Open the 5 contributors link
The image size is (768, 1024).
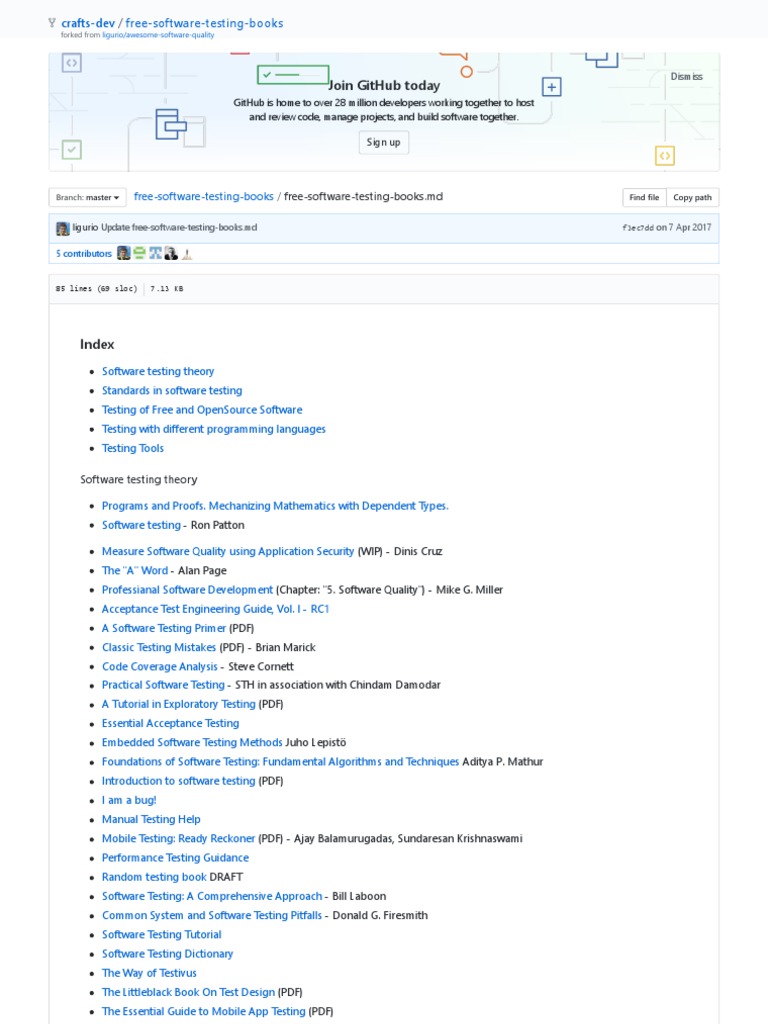point(84,253)
